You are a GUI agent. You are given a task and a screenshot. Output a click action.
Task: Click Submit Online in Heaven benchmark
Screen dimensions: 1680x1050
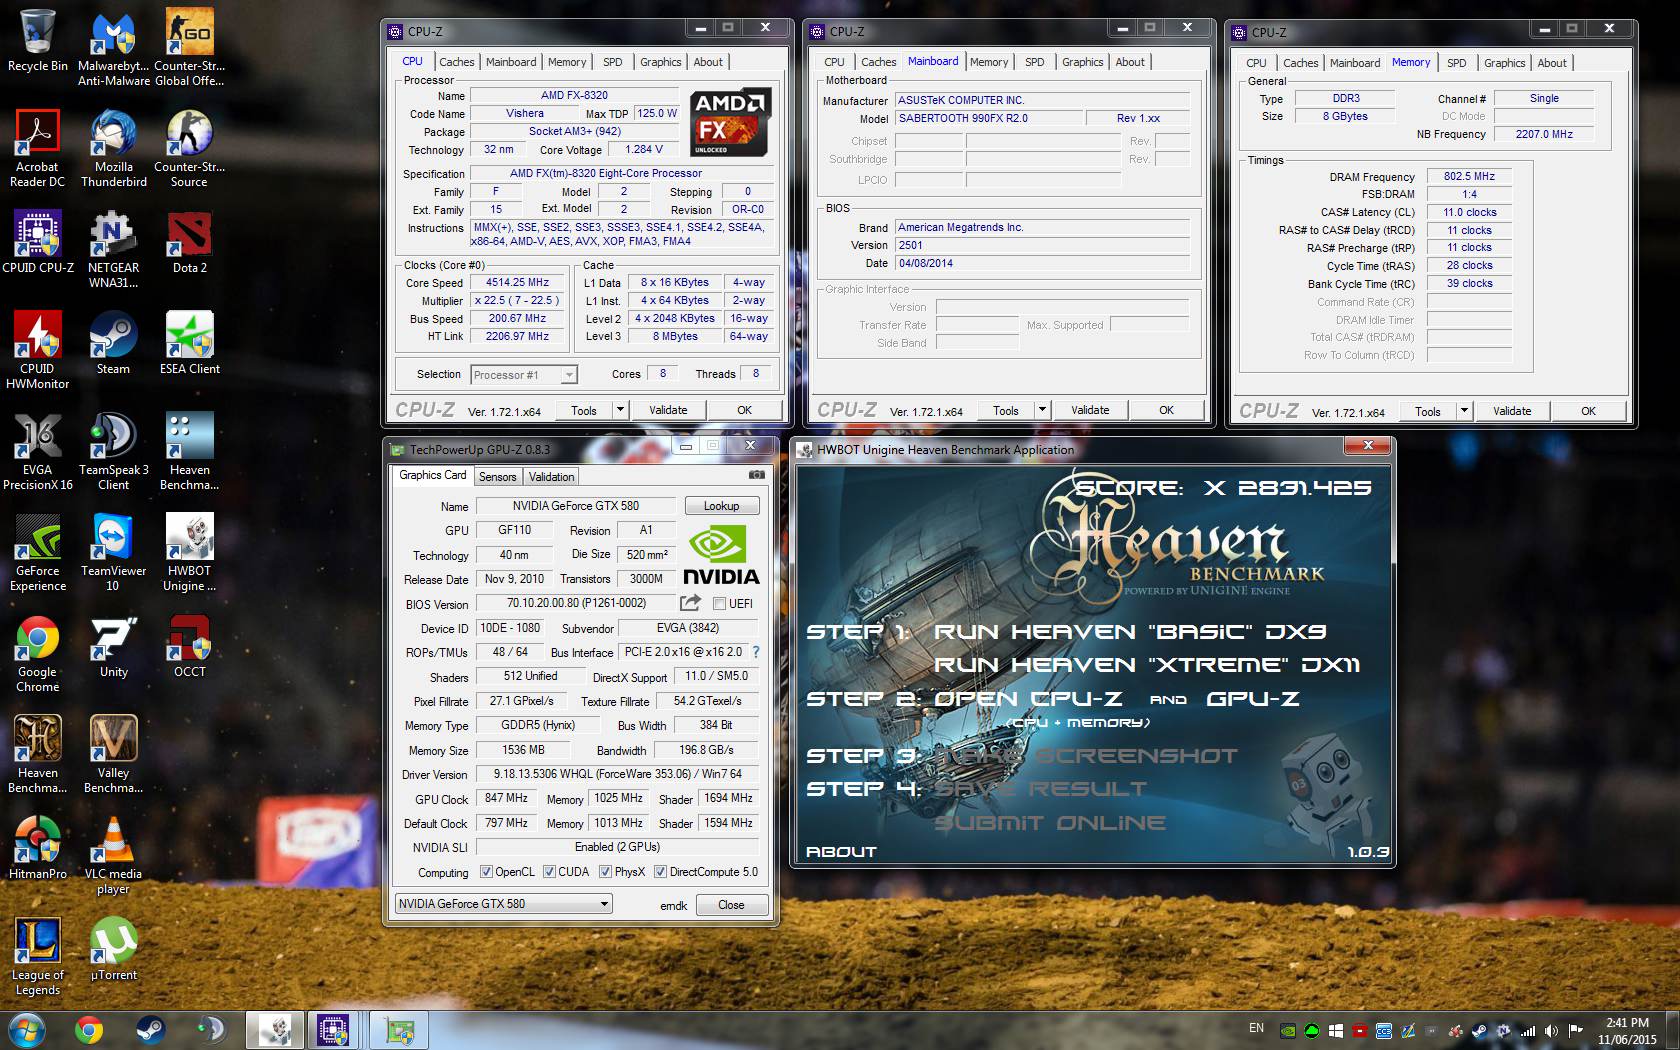(x=1050, y=823)
